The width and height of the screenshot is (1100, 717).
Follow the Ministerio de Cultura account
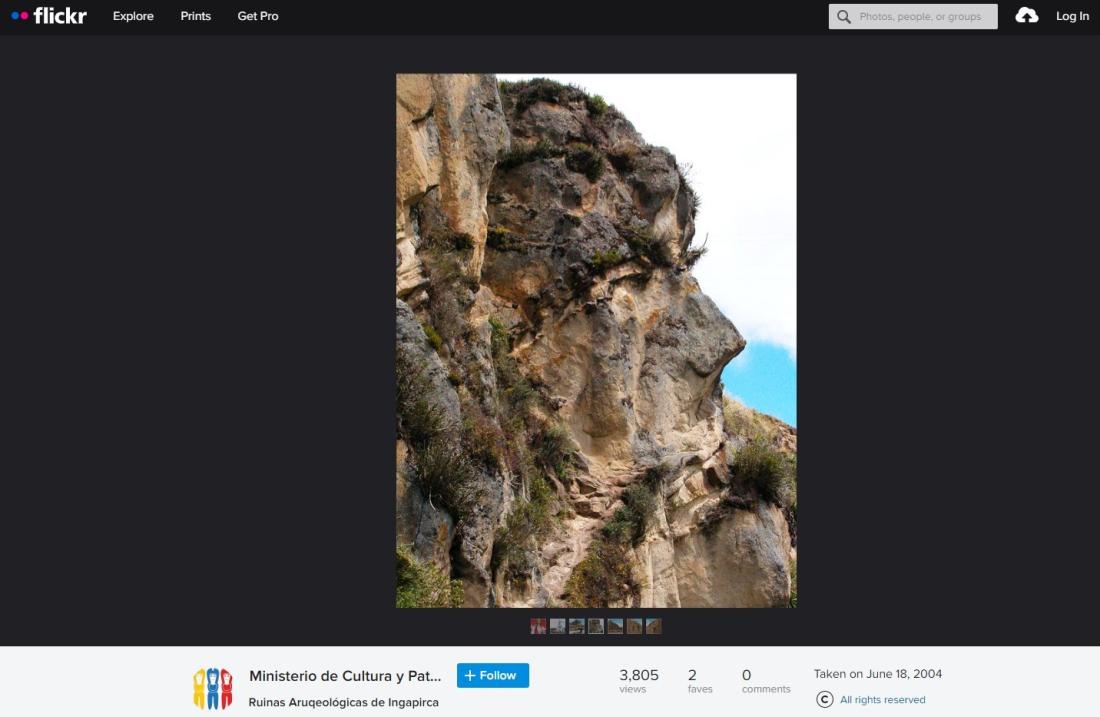tap(492, 675)
